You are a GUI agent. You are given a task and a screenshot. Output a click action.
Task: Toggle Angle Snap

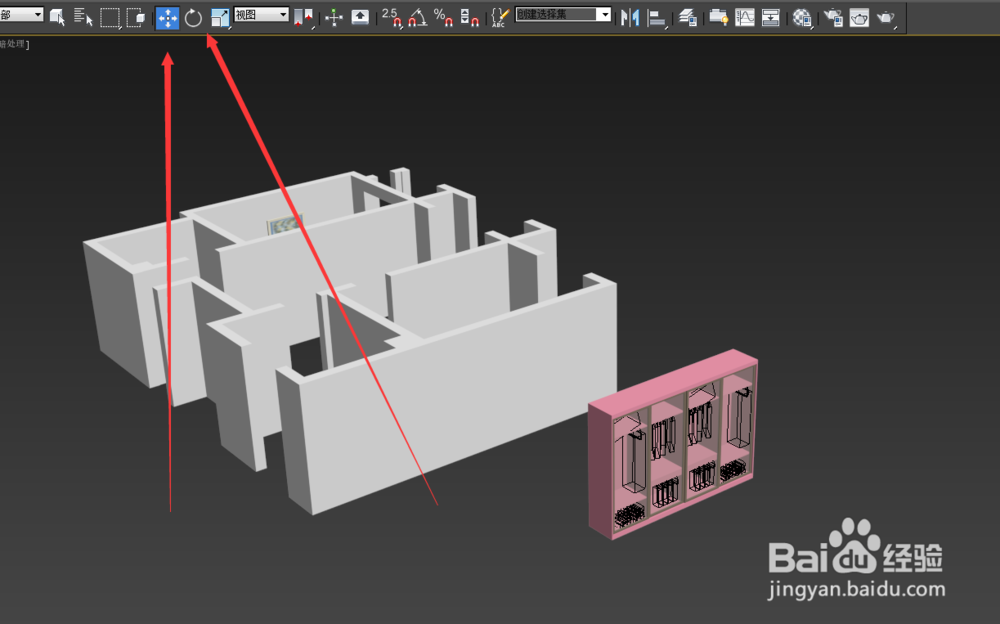point(418,17)
